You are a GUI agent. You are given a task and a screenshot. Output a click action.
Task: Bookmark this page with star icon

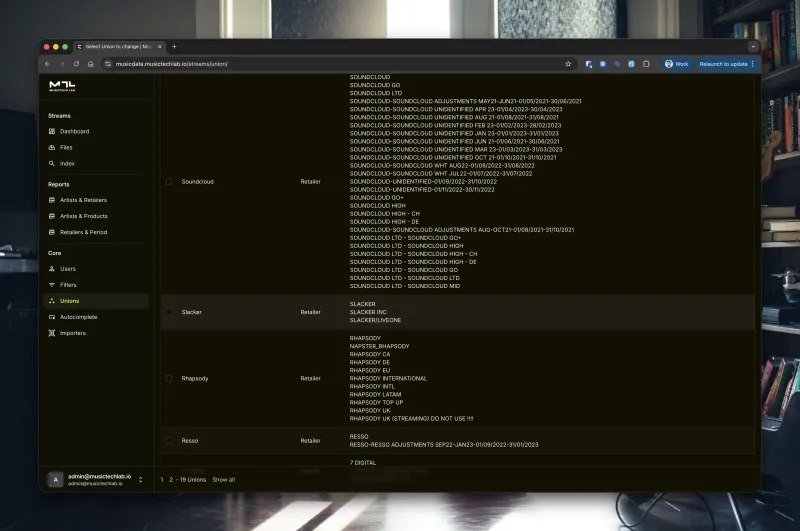[568, 64]
